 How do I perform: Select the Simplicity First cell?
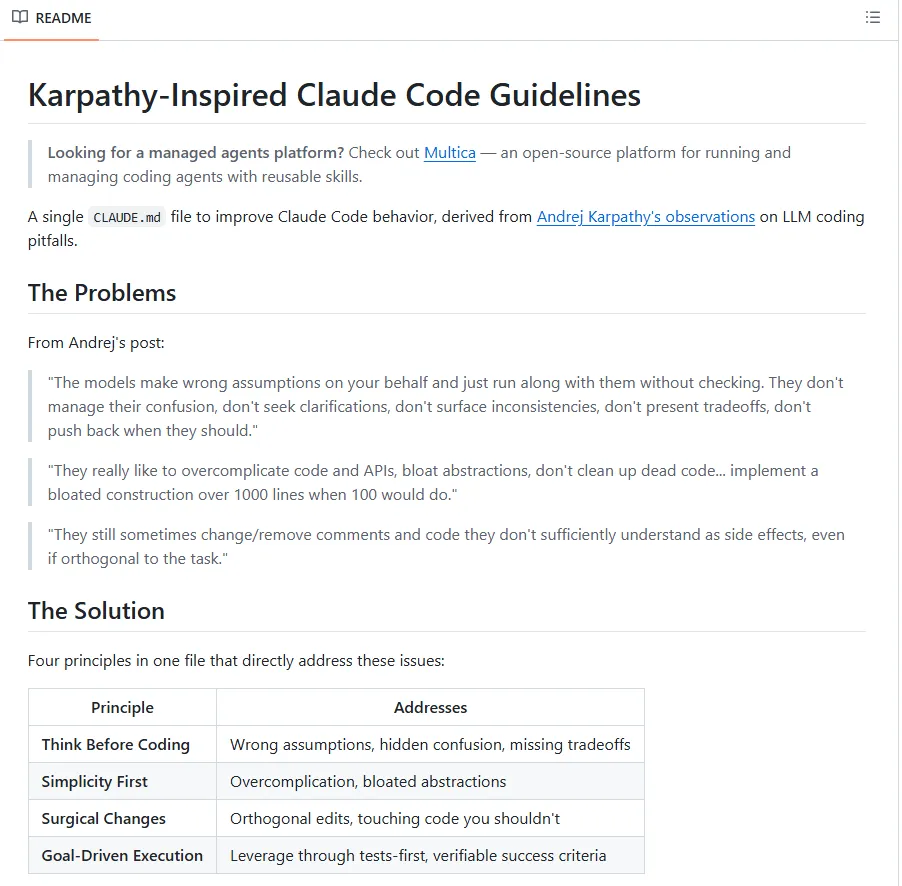point(94,781)
